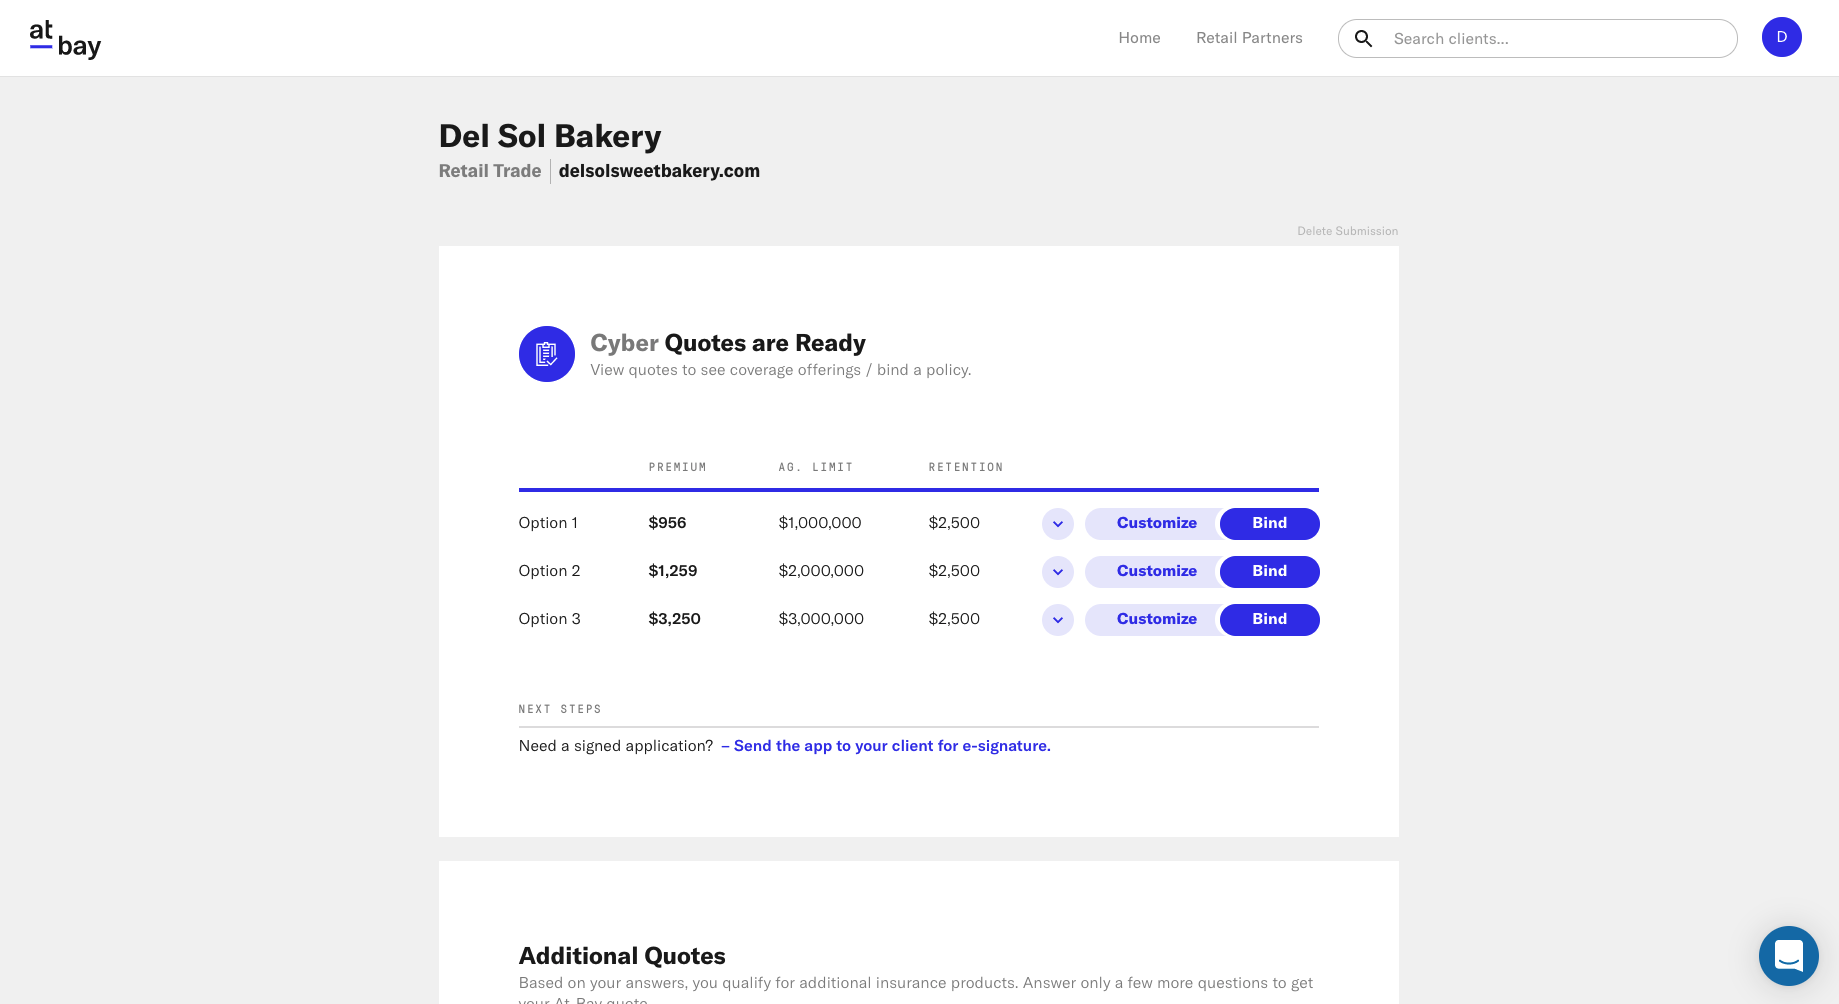Click the Del Sol Bakery title
Screen dimensions: 1839x1004
[x=550, y=136]
